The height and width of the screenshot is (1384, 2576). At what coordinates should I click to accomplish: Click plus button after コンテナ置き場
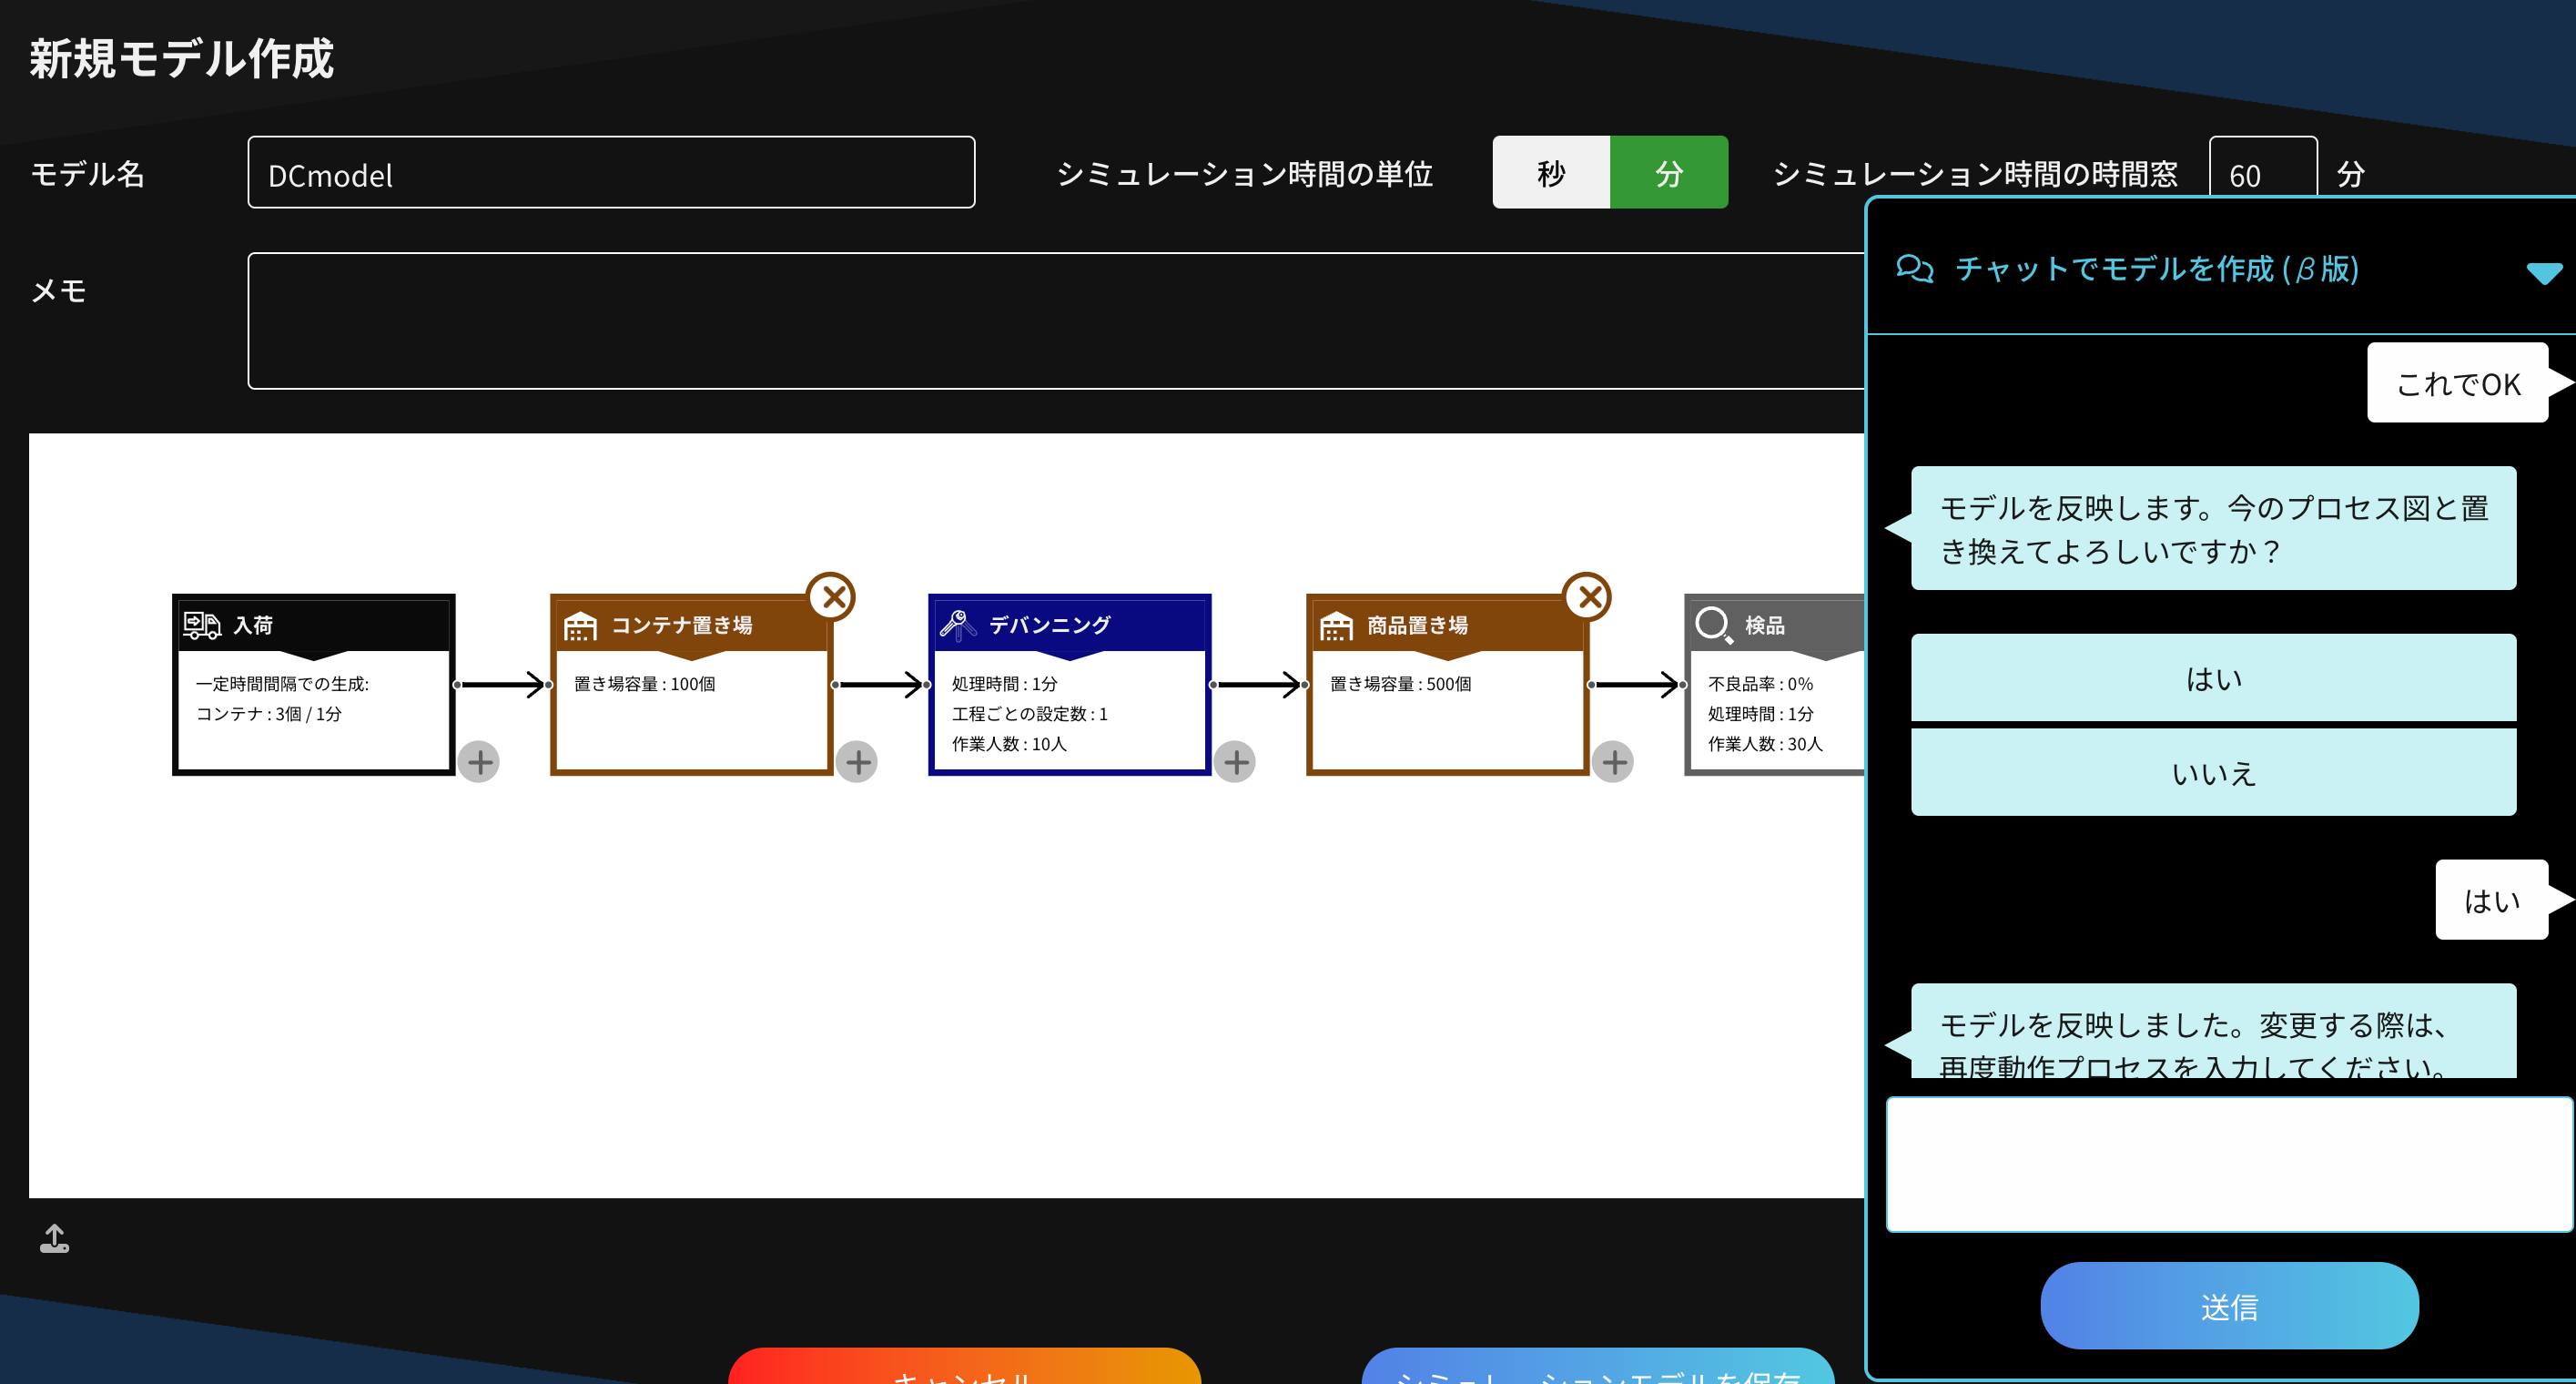click(x=858, y=762)
